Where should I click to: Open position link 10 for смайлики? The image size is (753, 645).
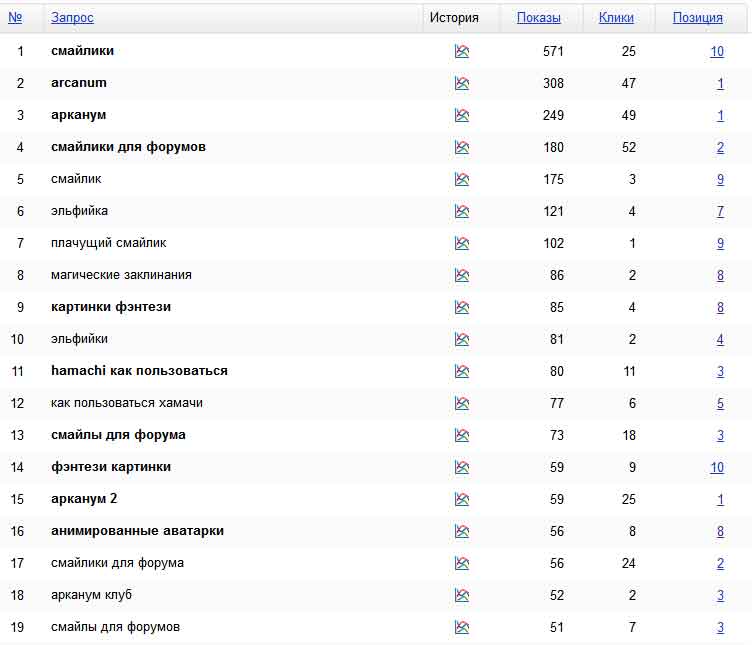[x=716, y=51]
